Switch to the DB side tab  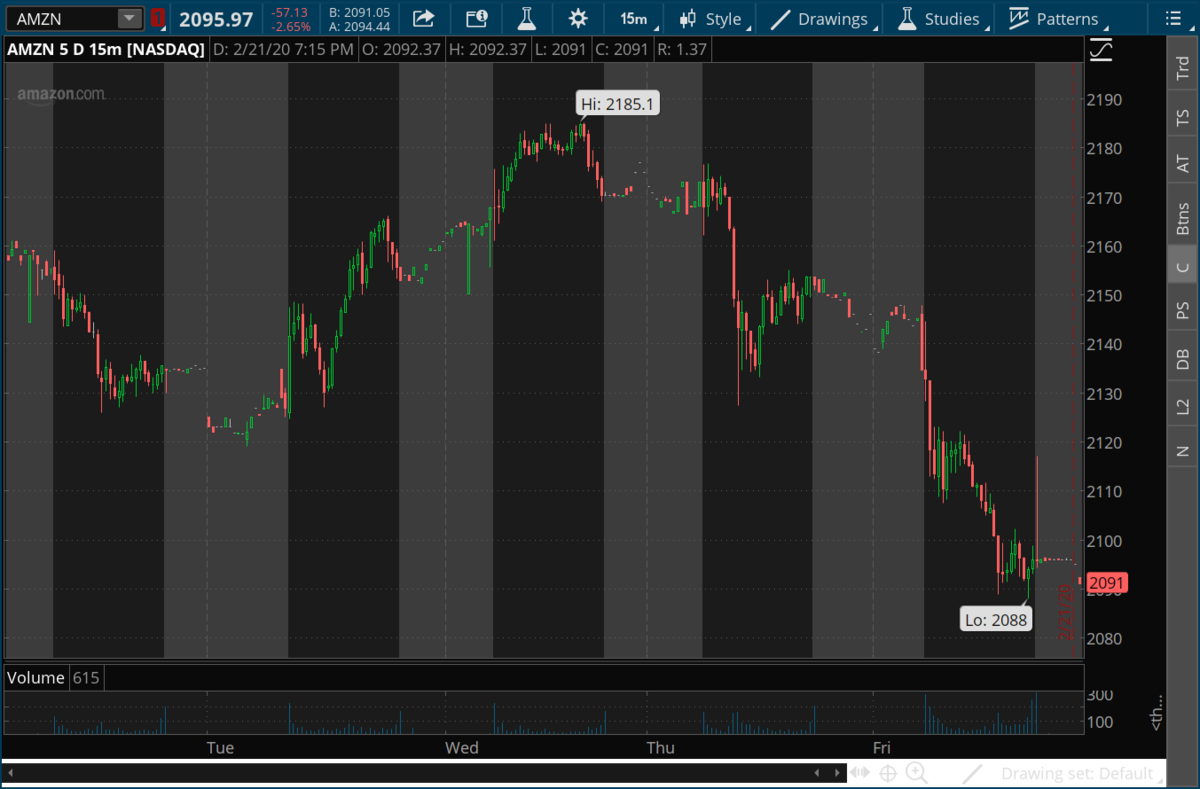pyautogui.click(x=1183, y=359)
